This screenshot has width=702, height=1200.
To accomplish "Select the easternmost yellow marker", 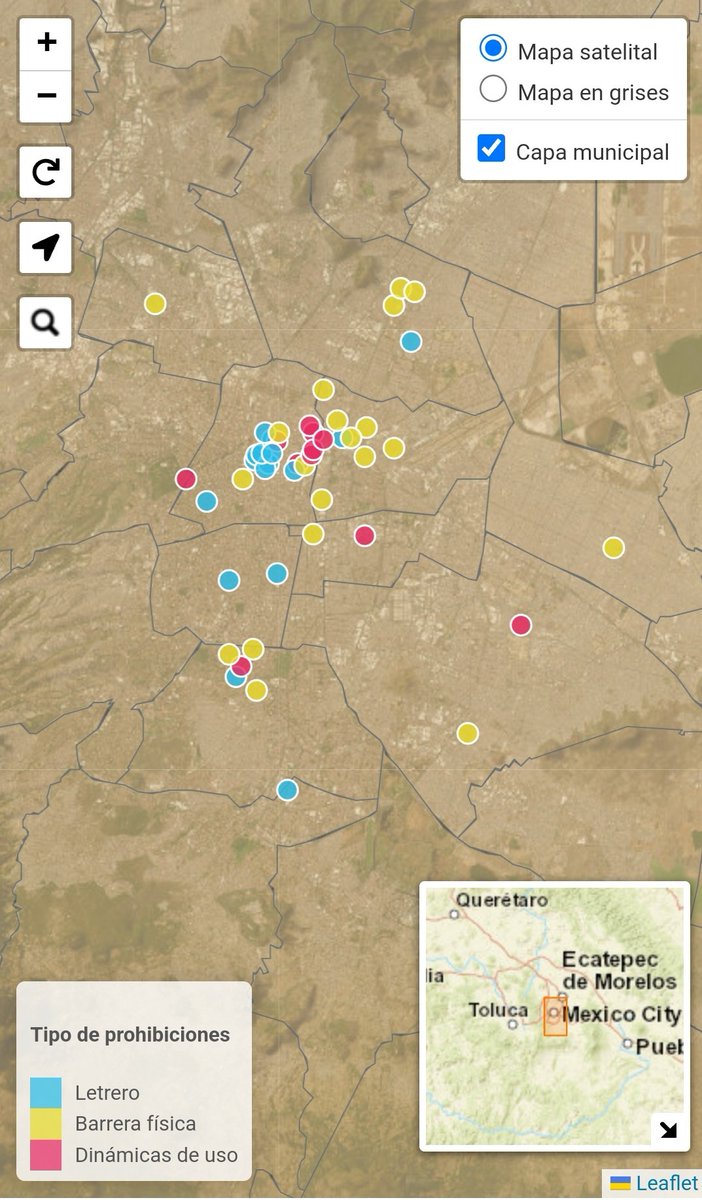I will [x=614, y=547].
